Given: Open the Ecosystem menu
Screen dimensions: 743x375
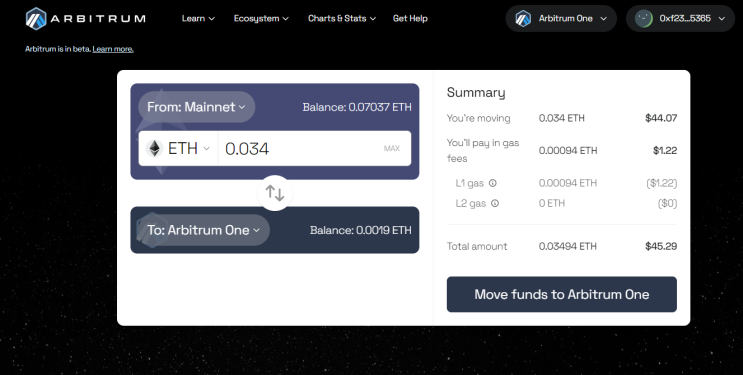Looking at the screenshot, I should [x=261, y=18].
